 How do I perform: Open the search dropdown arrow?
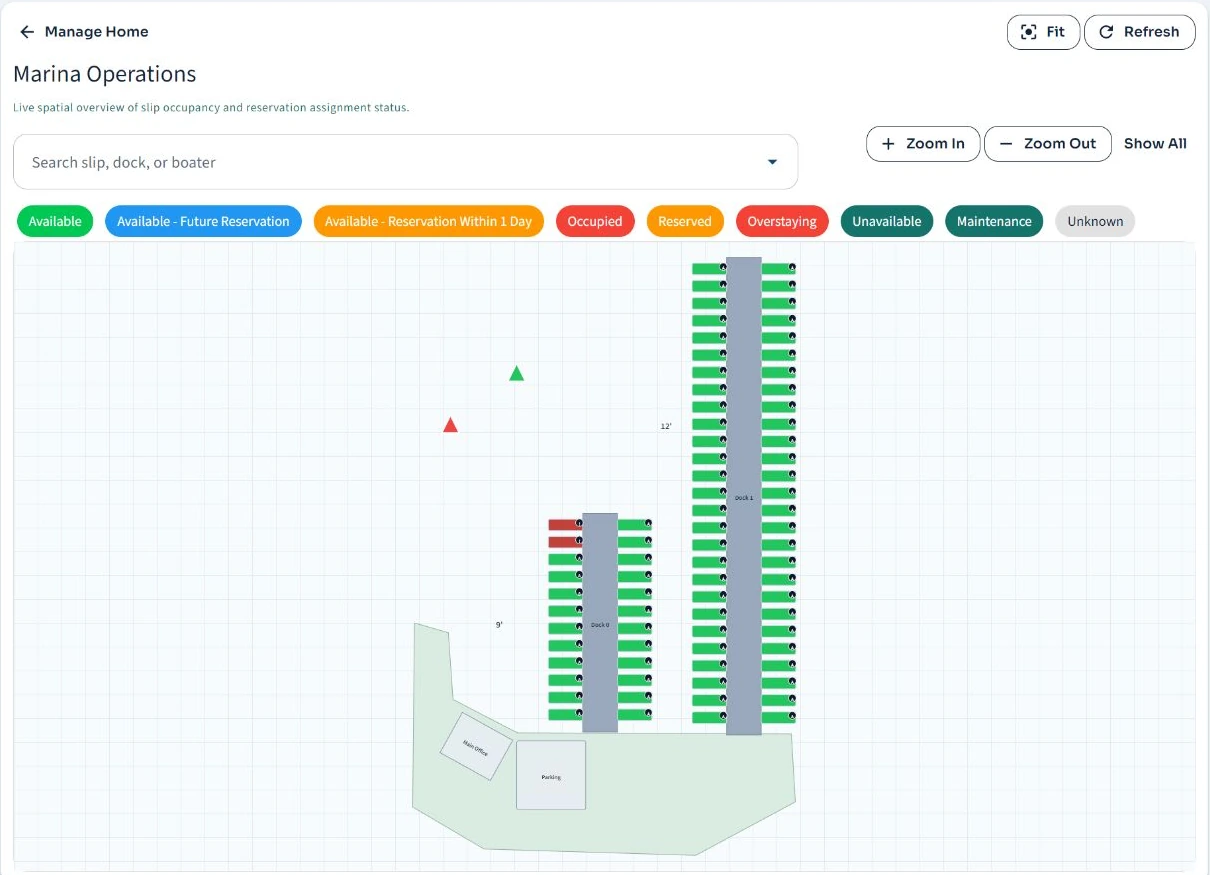pyautogui.click(x=772, y=162)
